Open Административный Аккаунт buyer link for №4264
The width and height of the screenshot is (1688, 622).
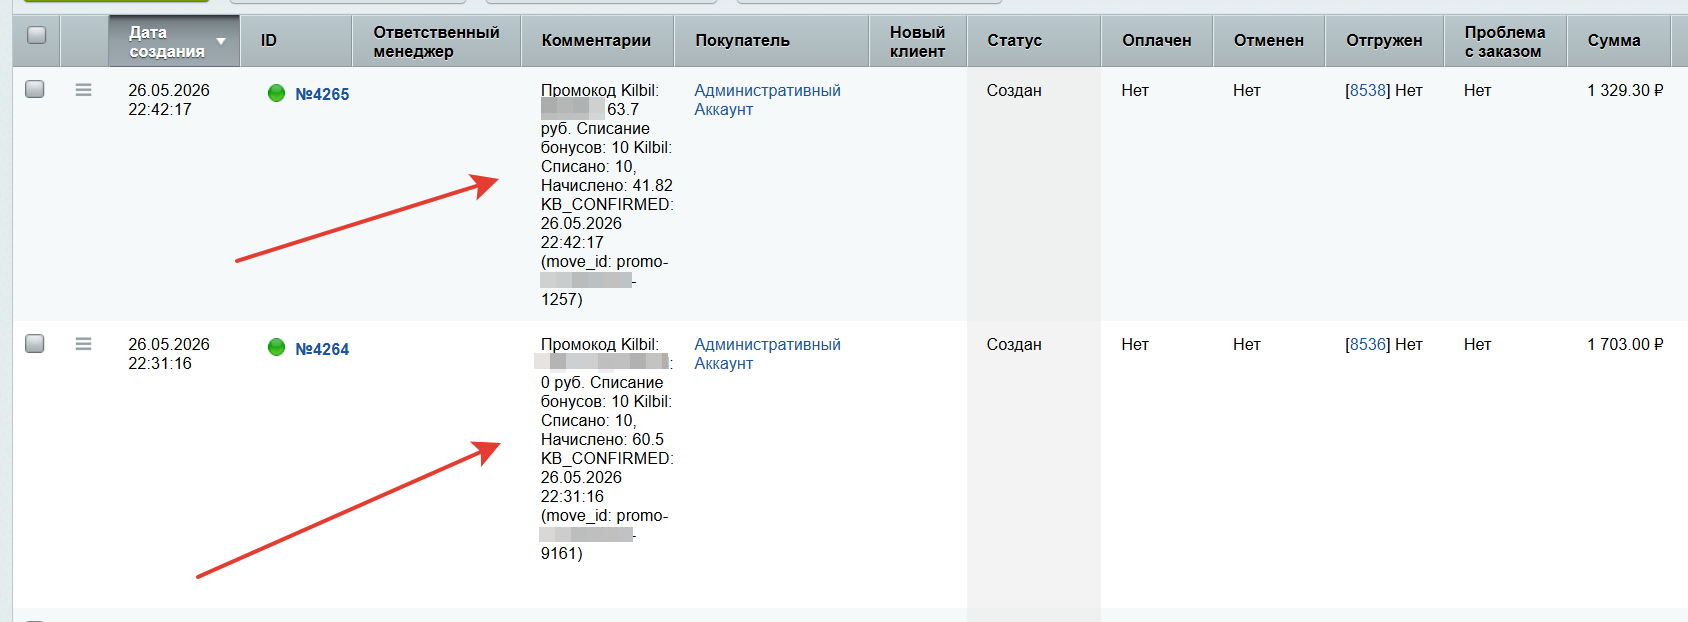click(x=767, y=354)
